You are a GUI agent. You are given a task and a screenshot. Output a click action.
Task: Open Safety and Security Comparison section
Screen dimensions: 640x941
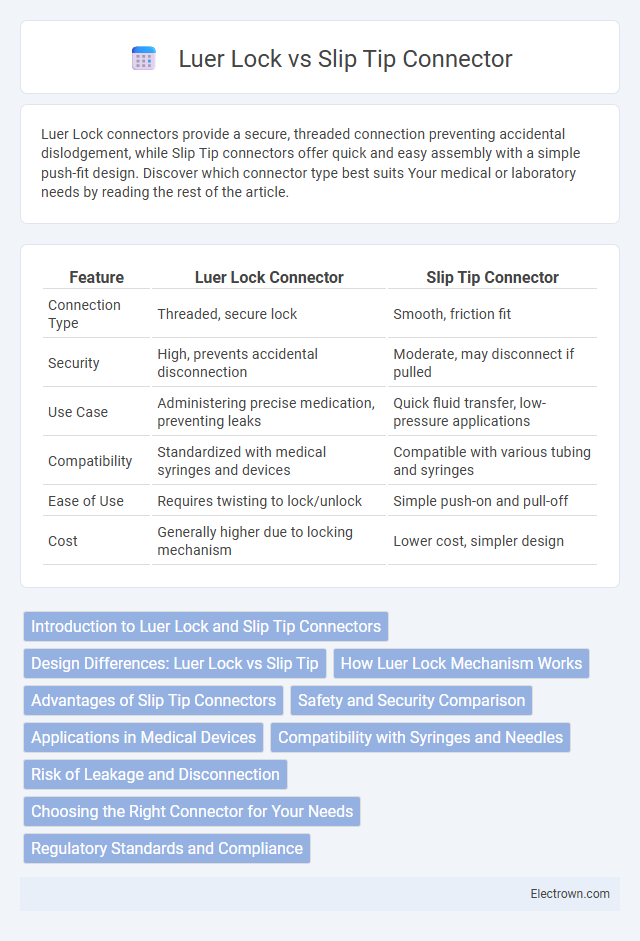pos(411,700)
